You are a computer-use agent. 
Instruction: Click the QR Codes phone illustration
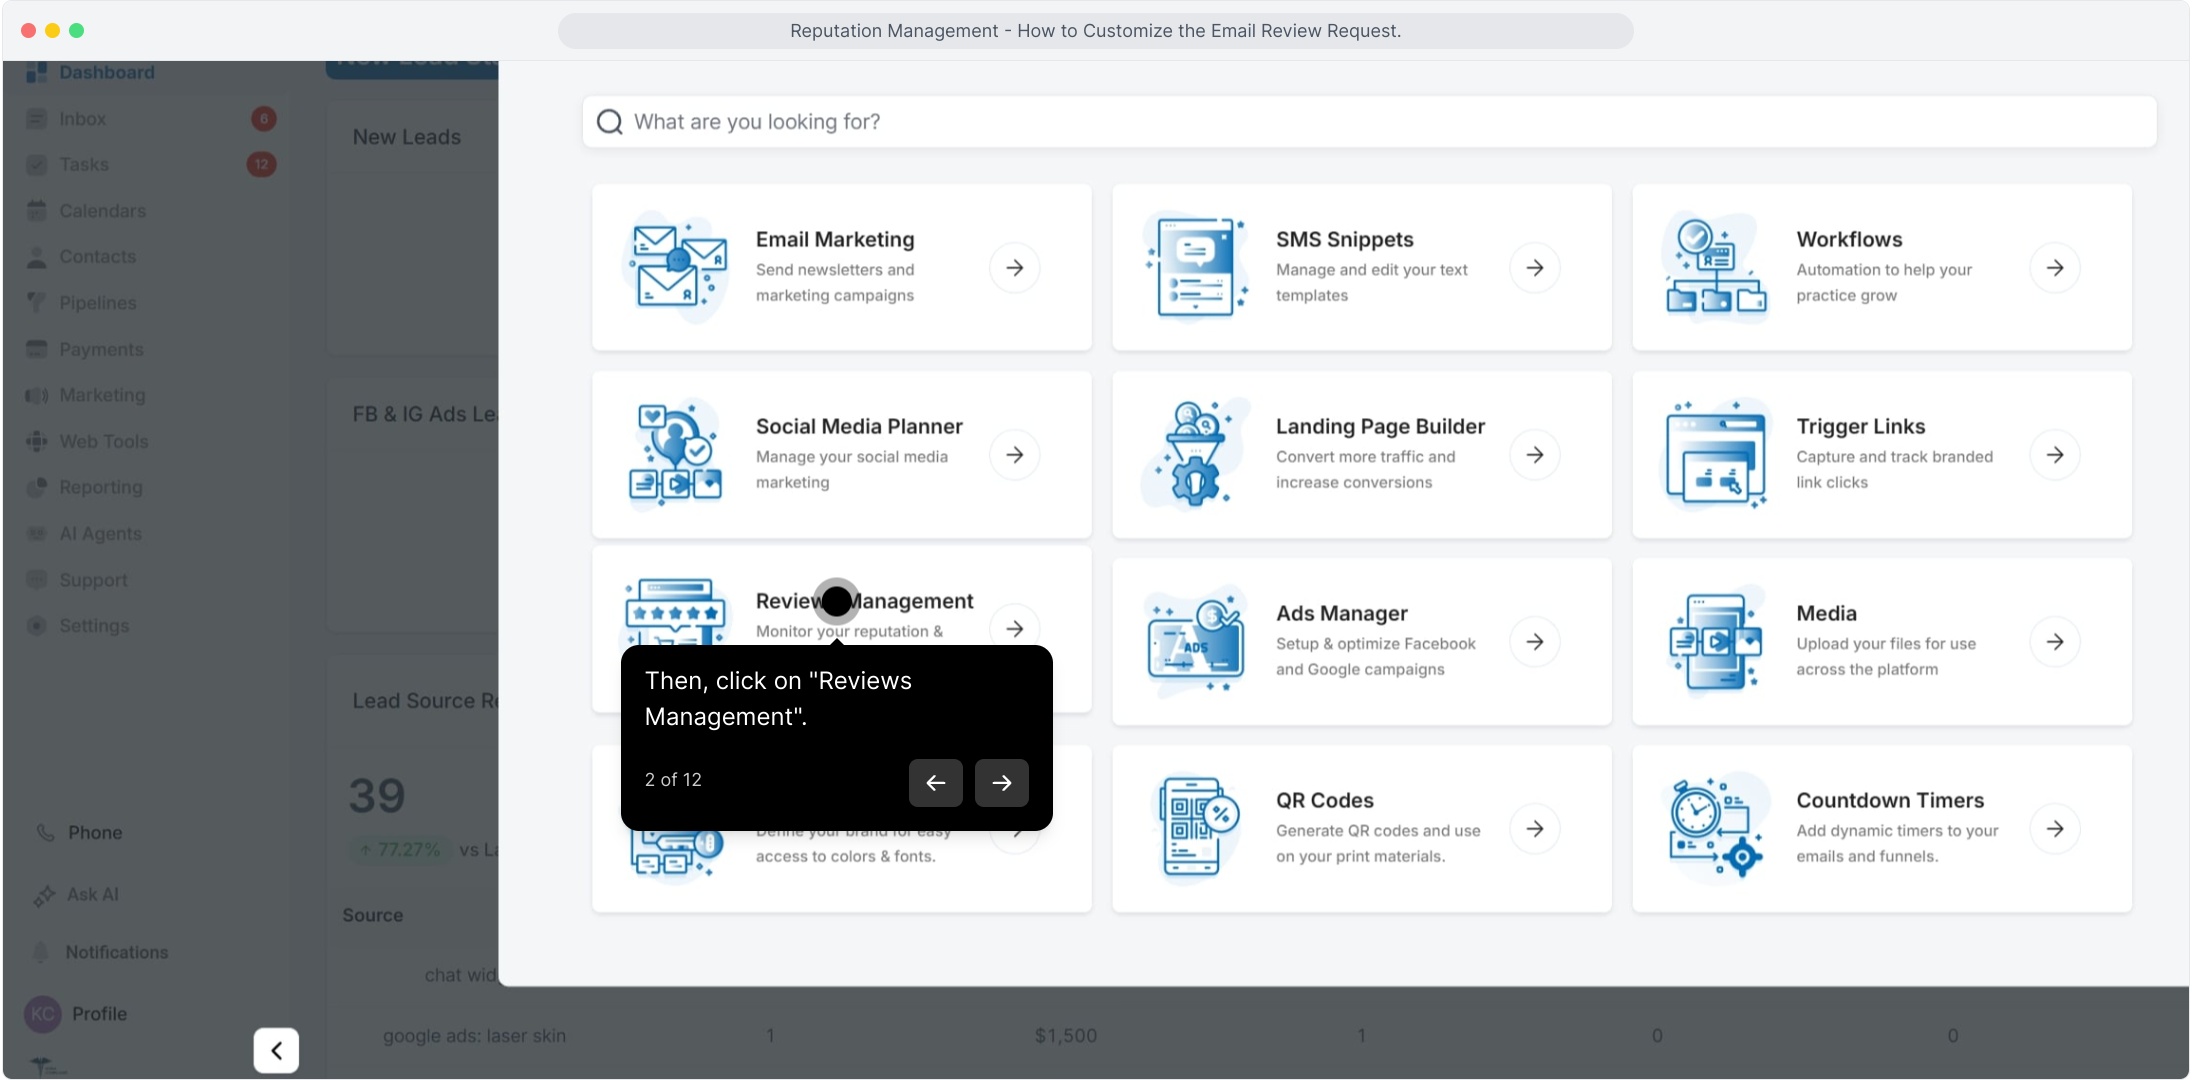[x=1197, y=828]
